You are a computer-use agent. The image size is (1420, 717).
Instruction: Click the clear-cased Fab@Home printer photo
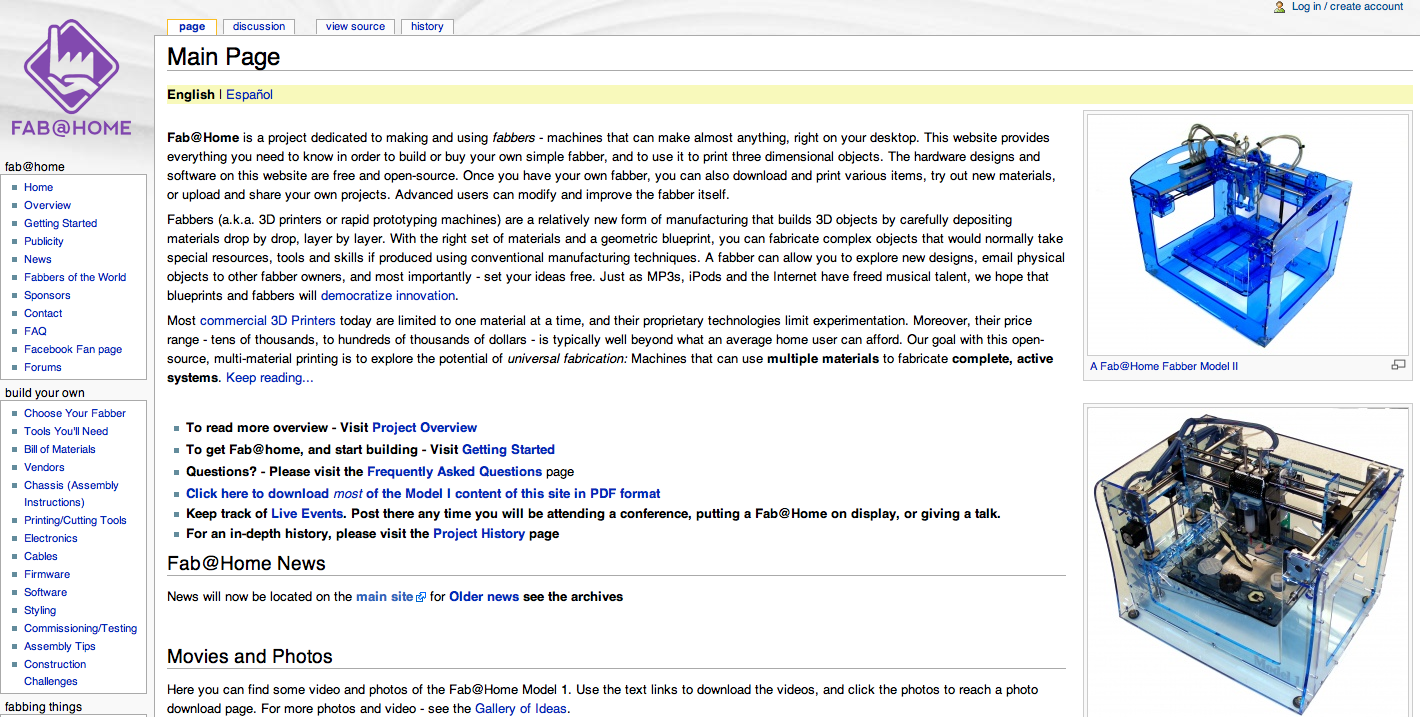coord(1250,562)
